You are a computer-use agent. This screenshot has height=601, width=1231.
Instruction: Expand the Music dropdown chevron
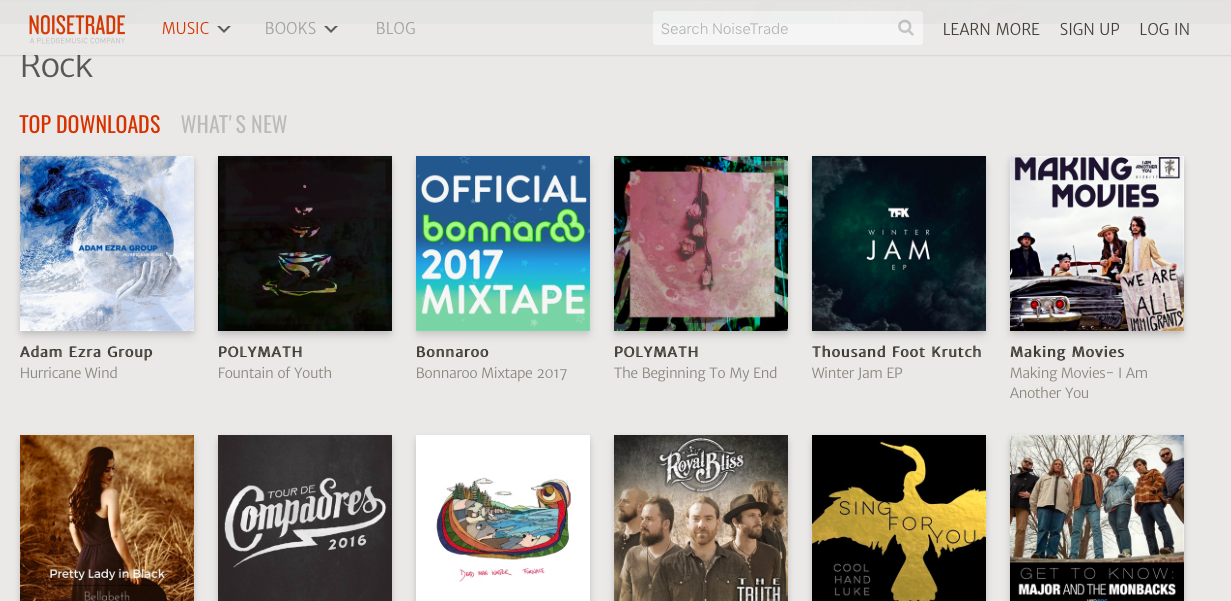coord(224,29)
